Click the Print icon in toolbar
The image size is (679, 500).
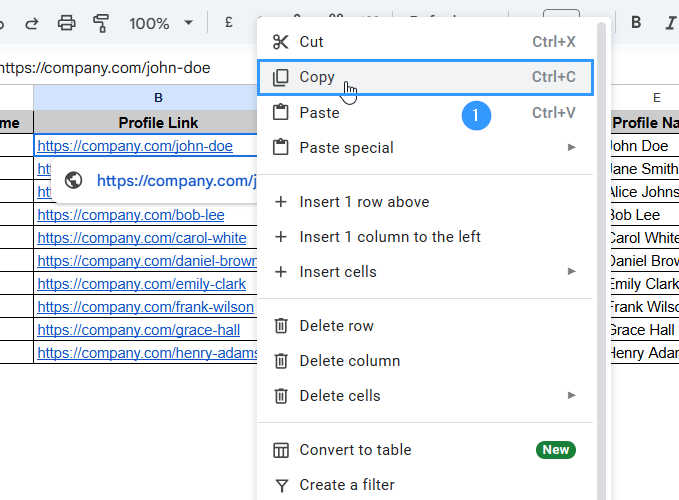pyautogui.click(x=67, y=23)
